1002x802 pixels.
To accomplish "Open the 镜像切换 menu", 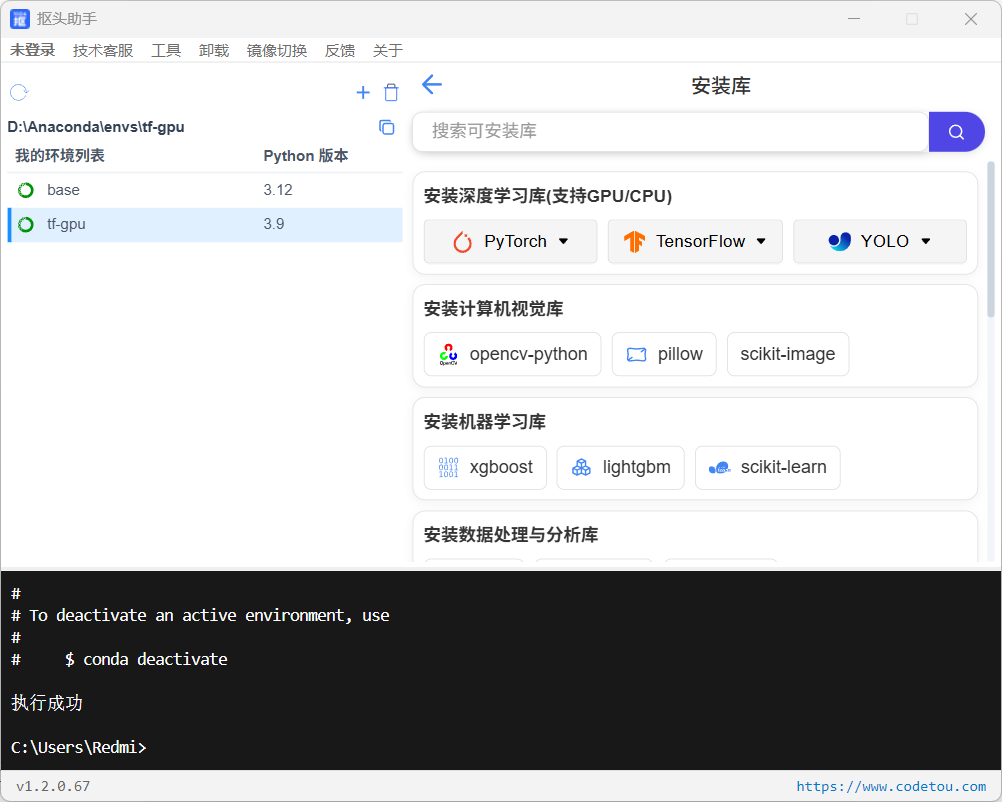I will 277,50.
